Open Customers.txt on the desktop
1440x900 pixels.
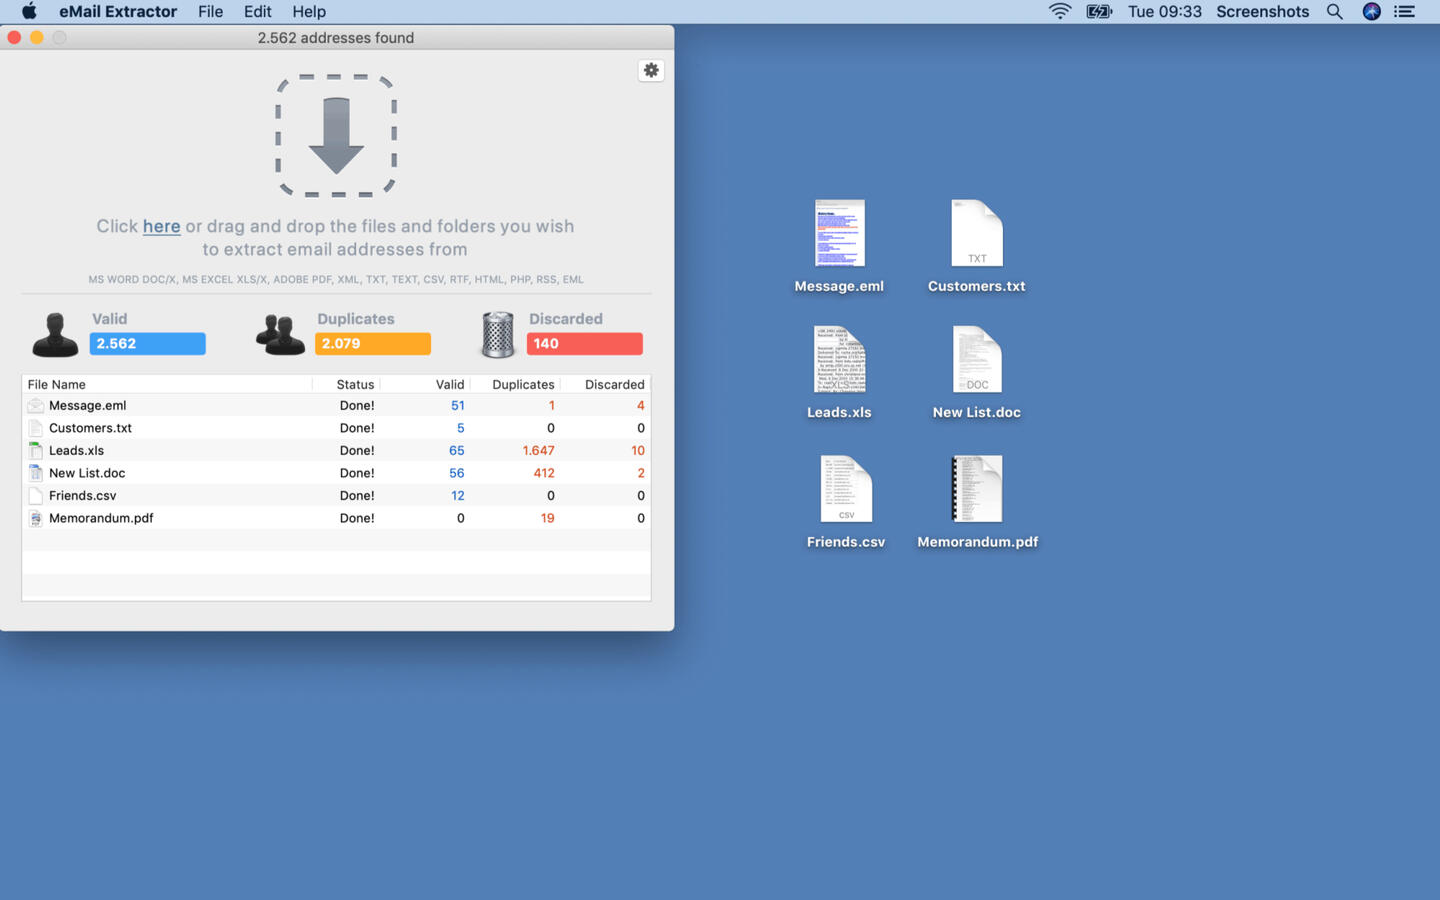[976, 232]
